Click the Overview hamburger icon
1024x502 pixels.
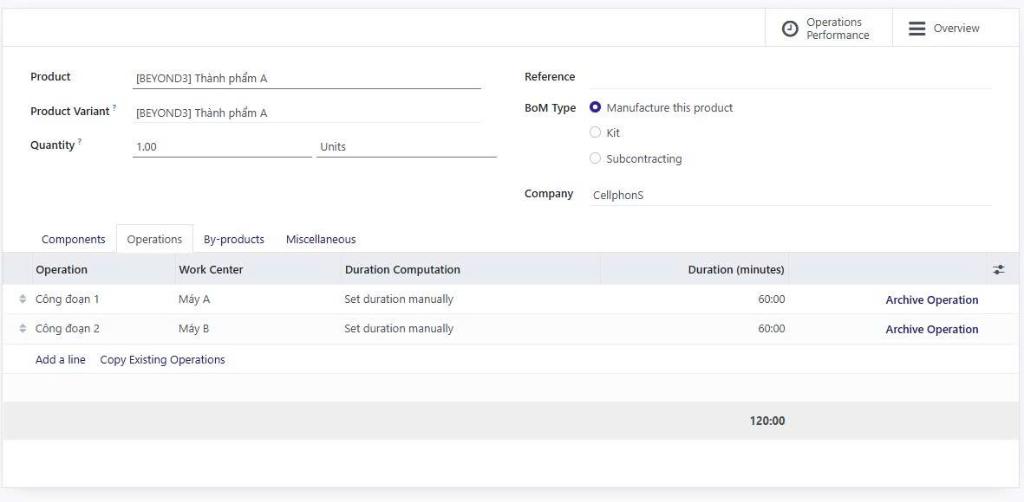(x=917, y=29)
